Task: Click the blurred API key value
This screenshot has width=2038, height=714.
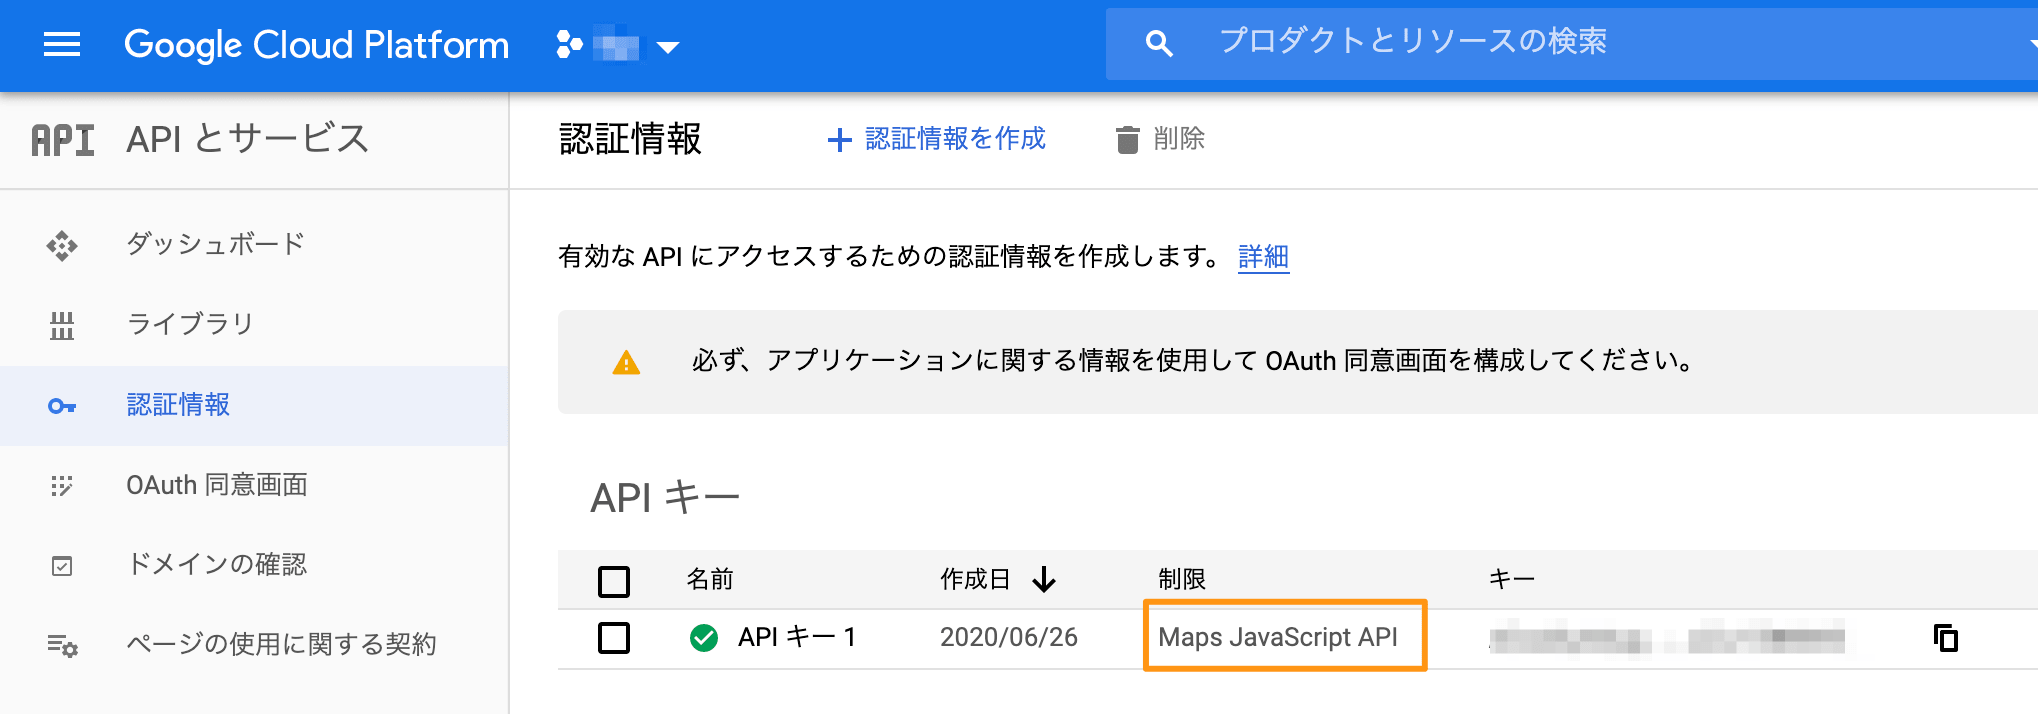Action: [x=1667, y=638]
